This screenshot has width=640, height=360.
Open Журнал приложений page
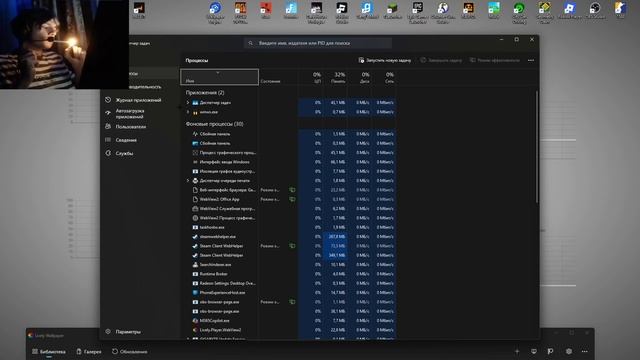click(138, 100)
